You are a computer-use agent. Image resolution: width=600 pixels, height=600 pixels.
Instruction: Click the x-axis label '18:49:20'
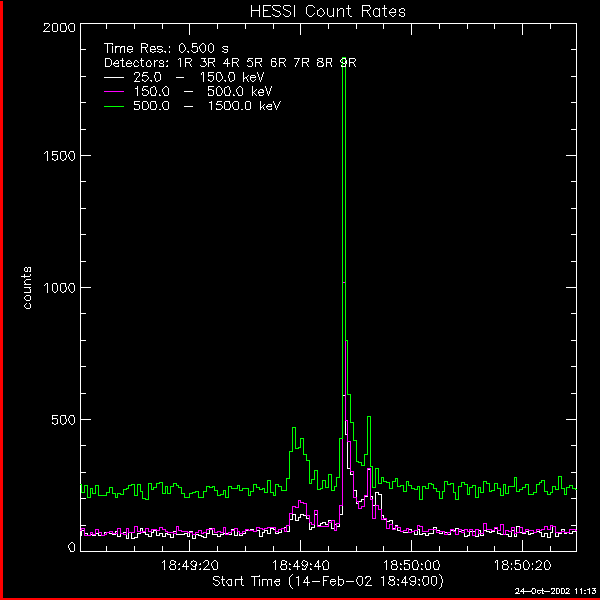[x=189, y=565]
